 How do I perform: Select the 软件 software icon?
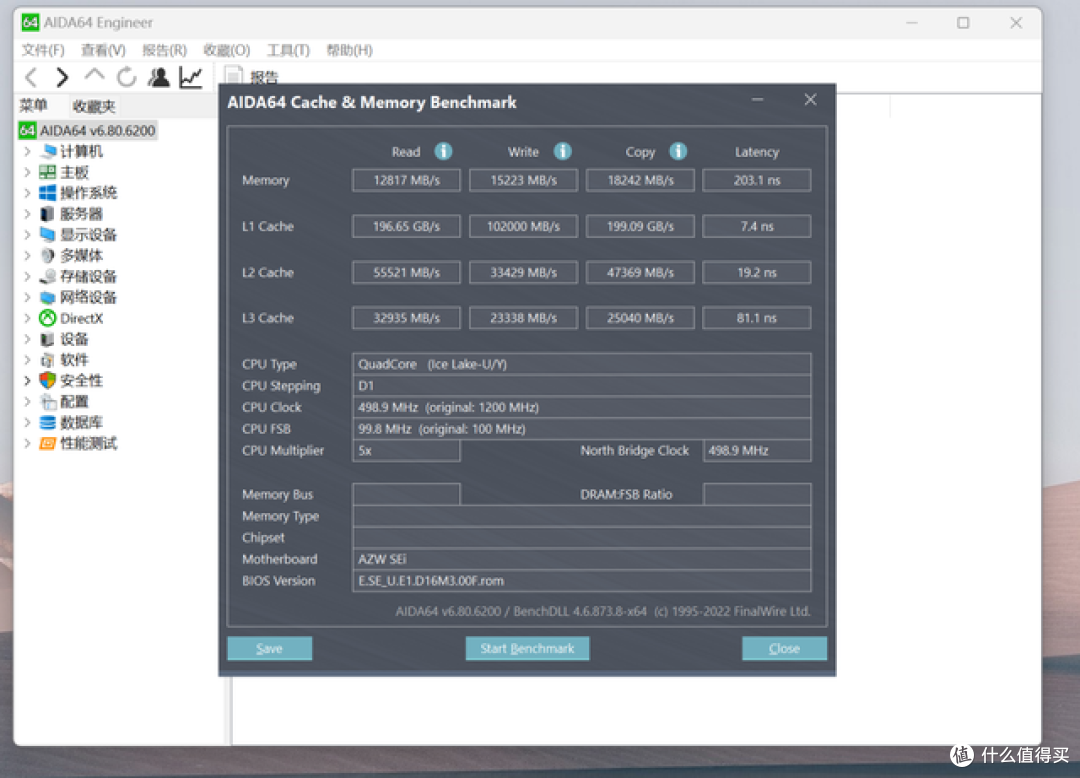(x=48, y=360)
